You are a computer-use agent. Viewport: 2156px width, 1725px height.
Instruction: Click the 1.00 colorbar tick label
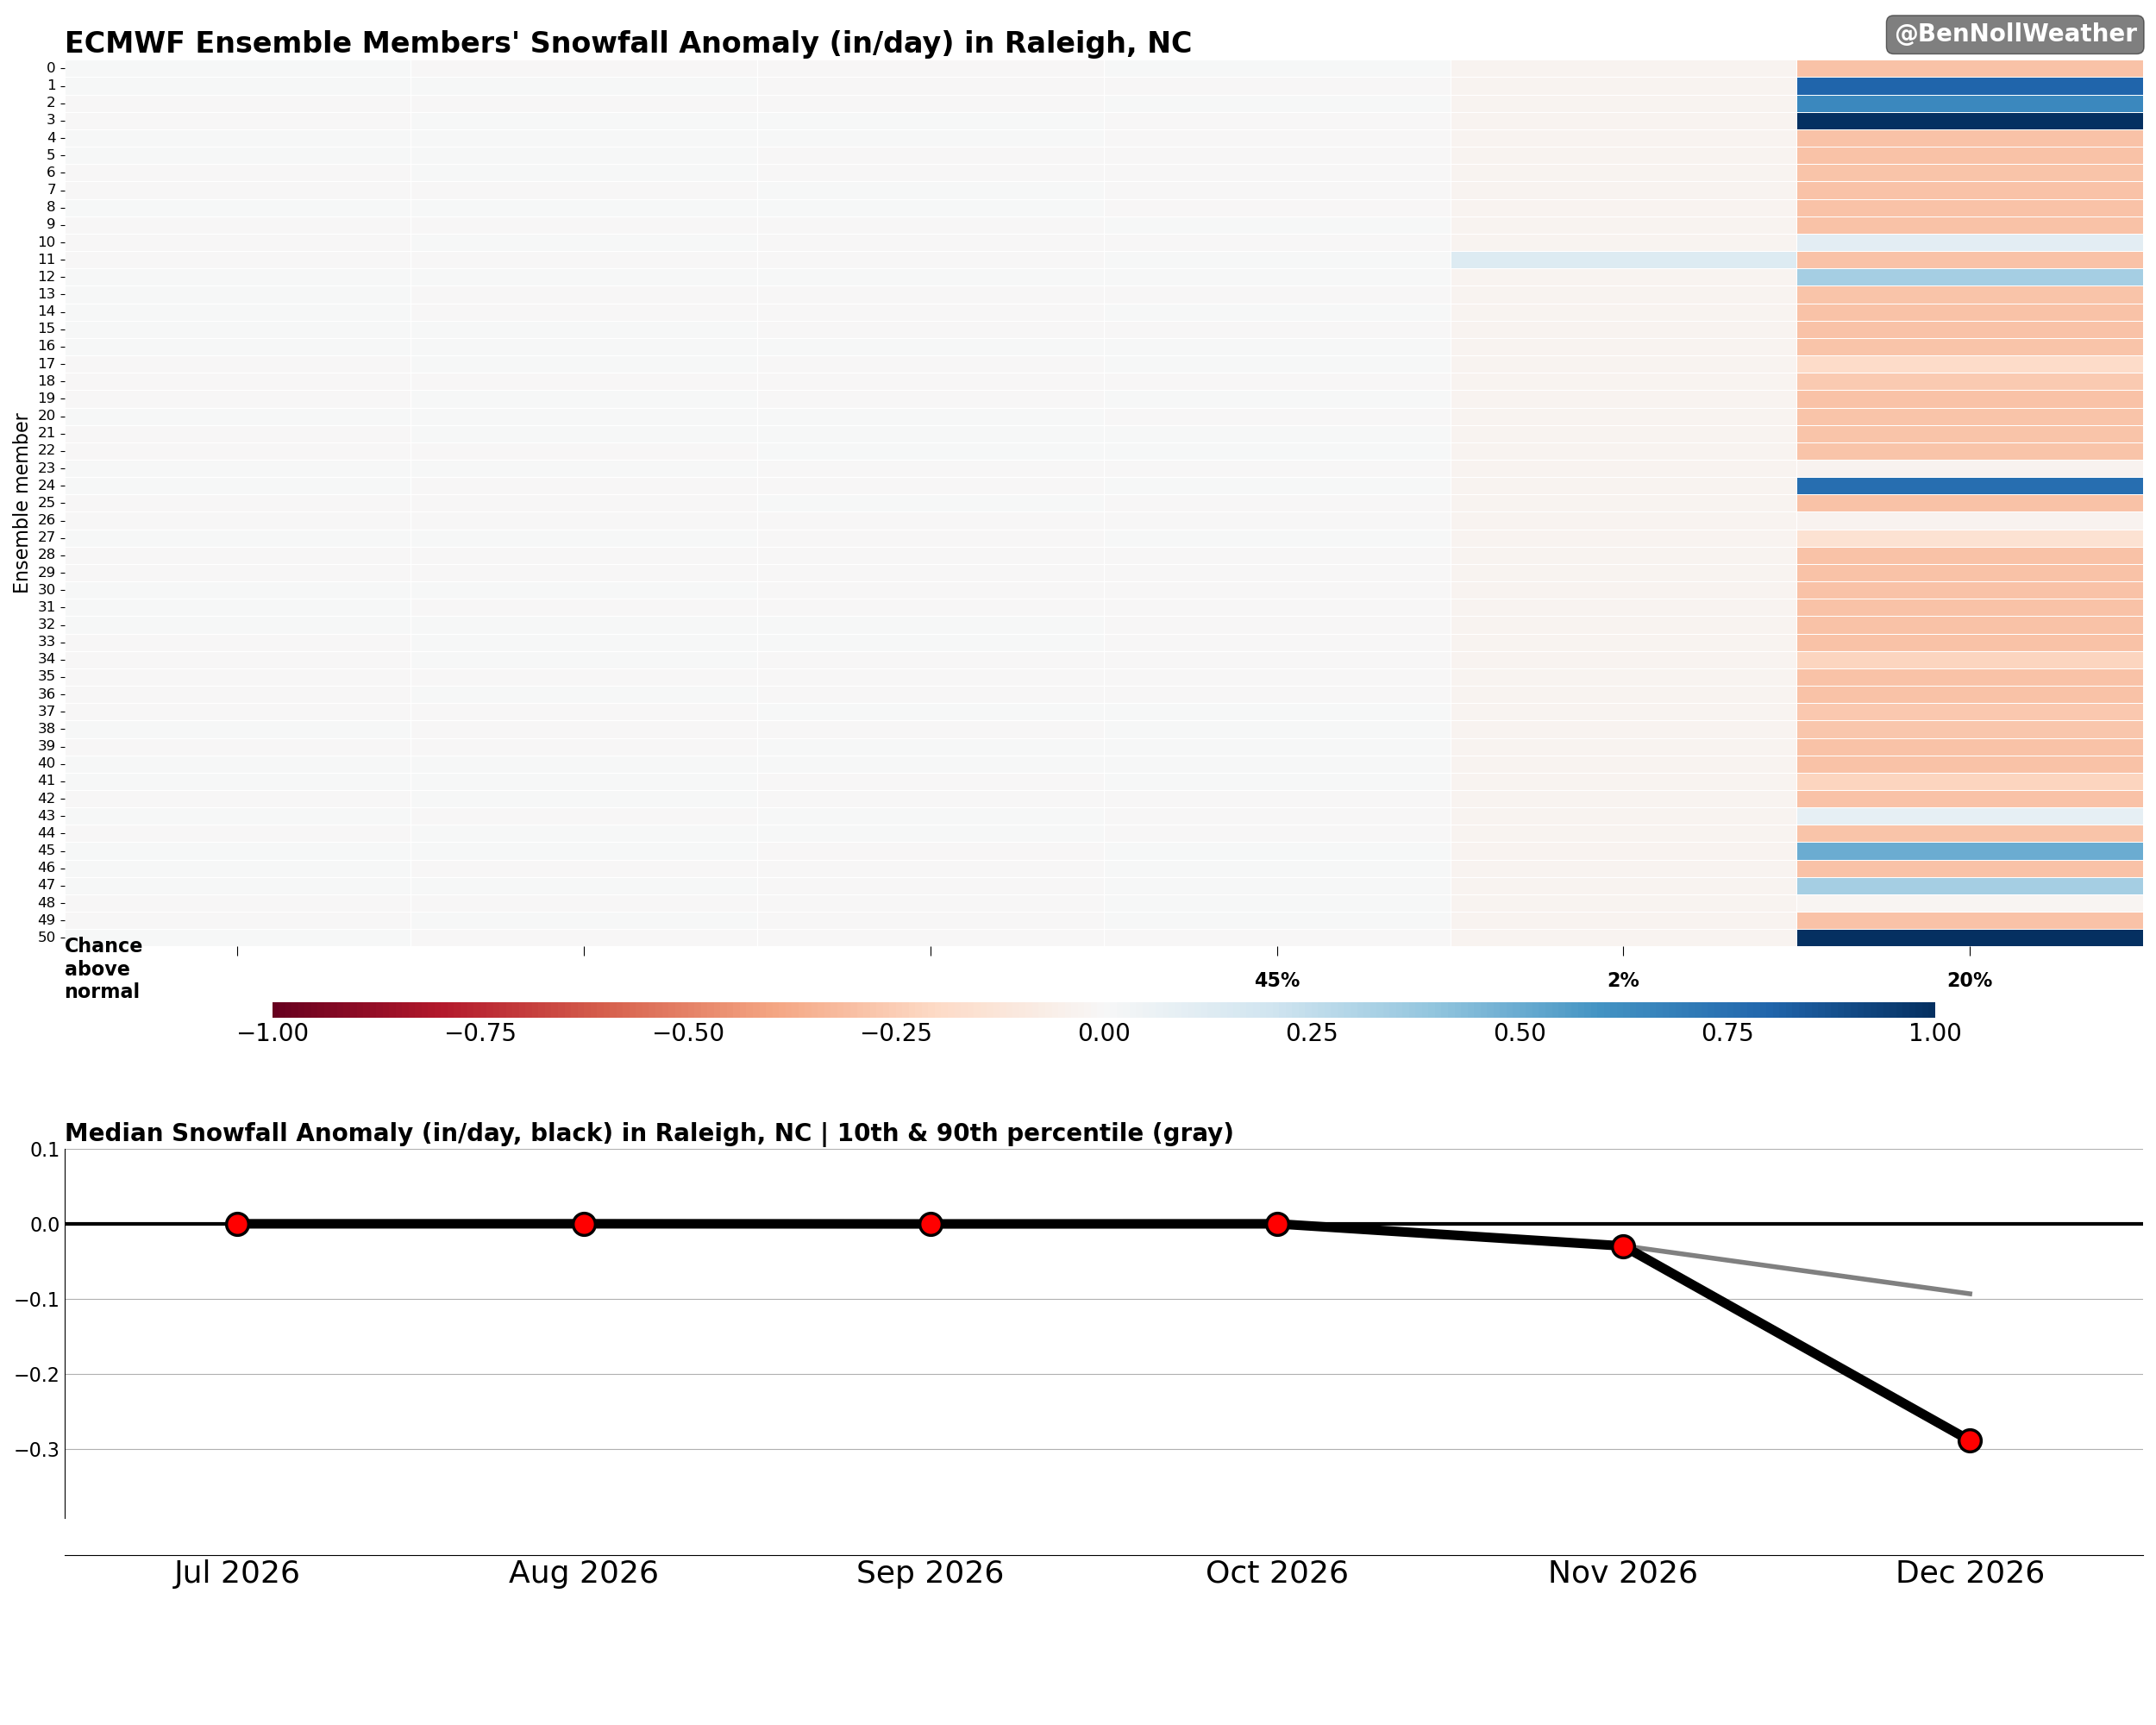point(1935,1034)
